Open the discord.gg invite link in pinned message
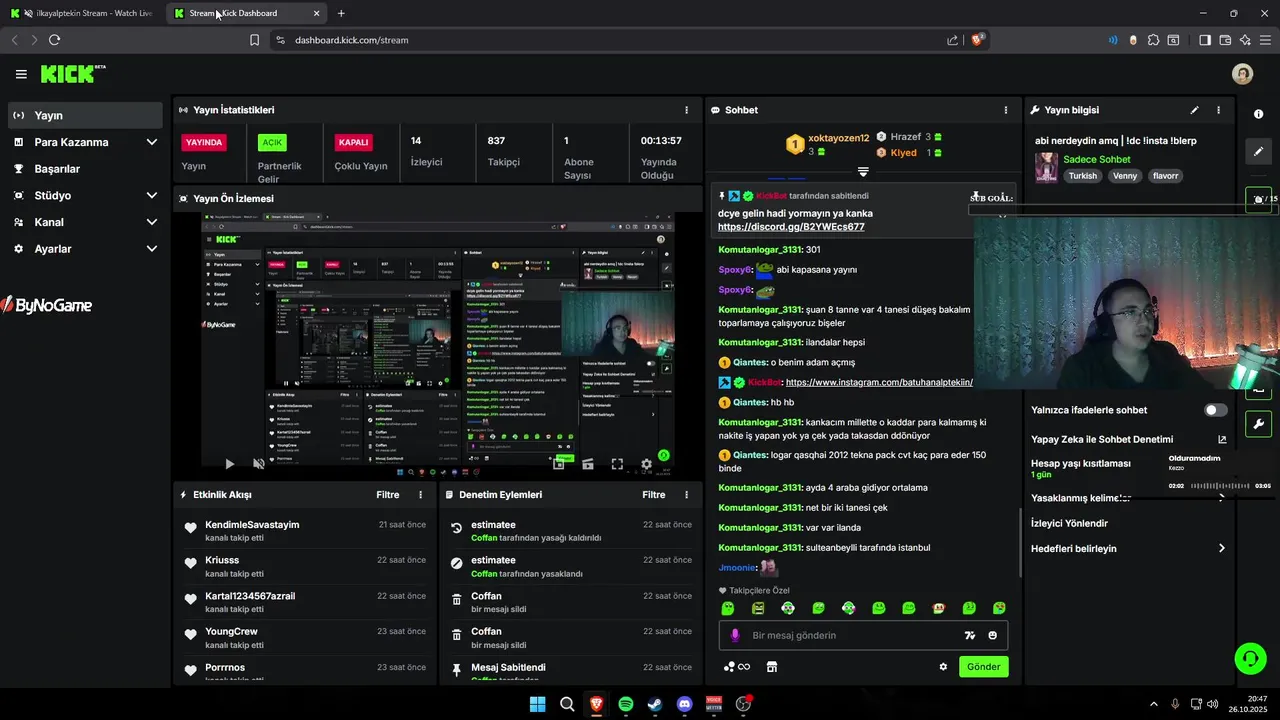Viewport: 1280px width, 720px height. [x=791, y=227]
